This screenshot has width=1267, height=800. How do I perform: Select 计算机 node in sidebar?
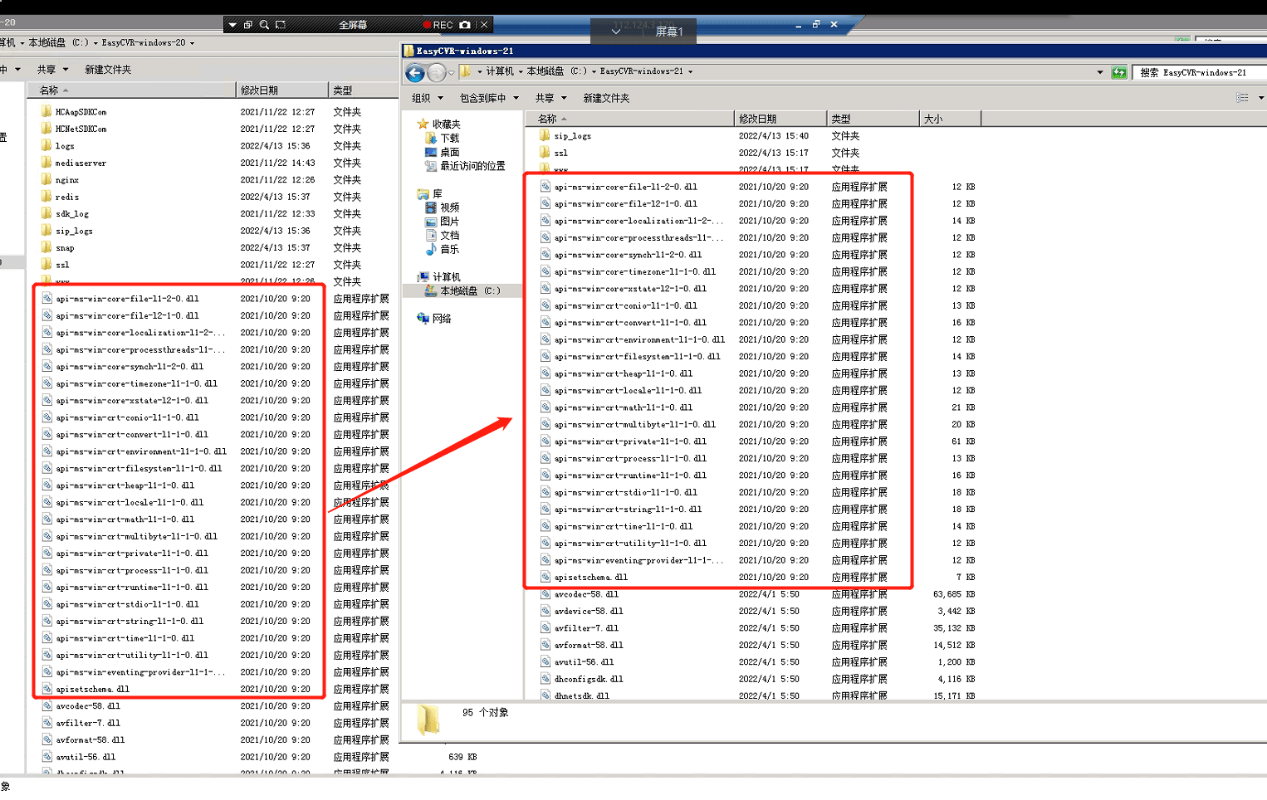coord(439,277)
